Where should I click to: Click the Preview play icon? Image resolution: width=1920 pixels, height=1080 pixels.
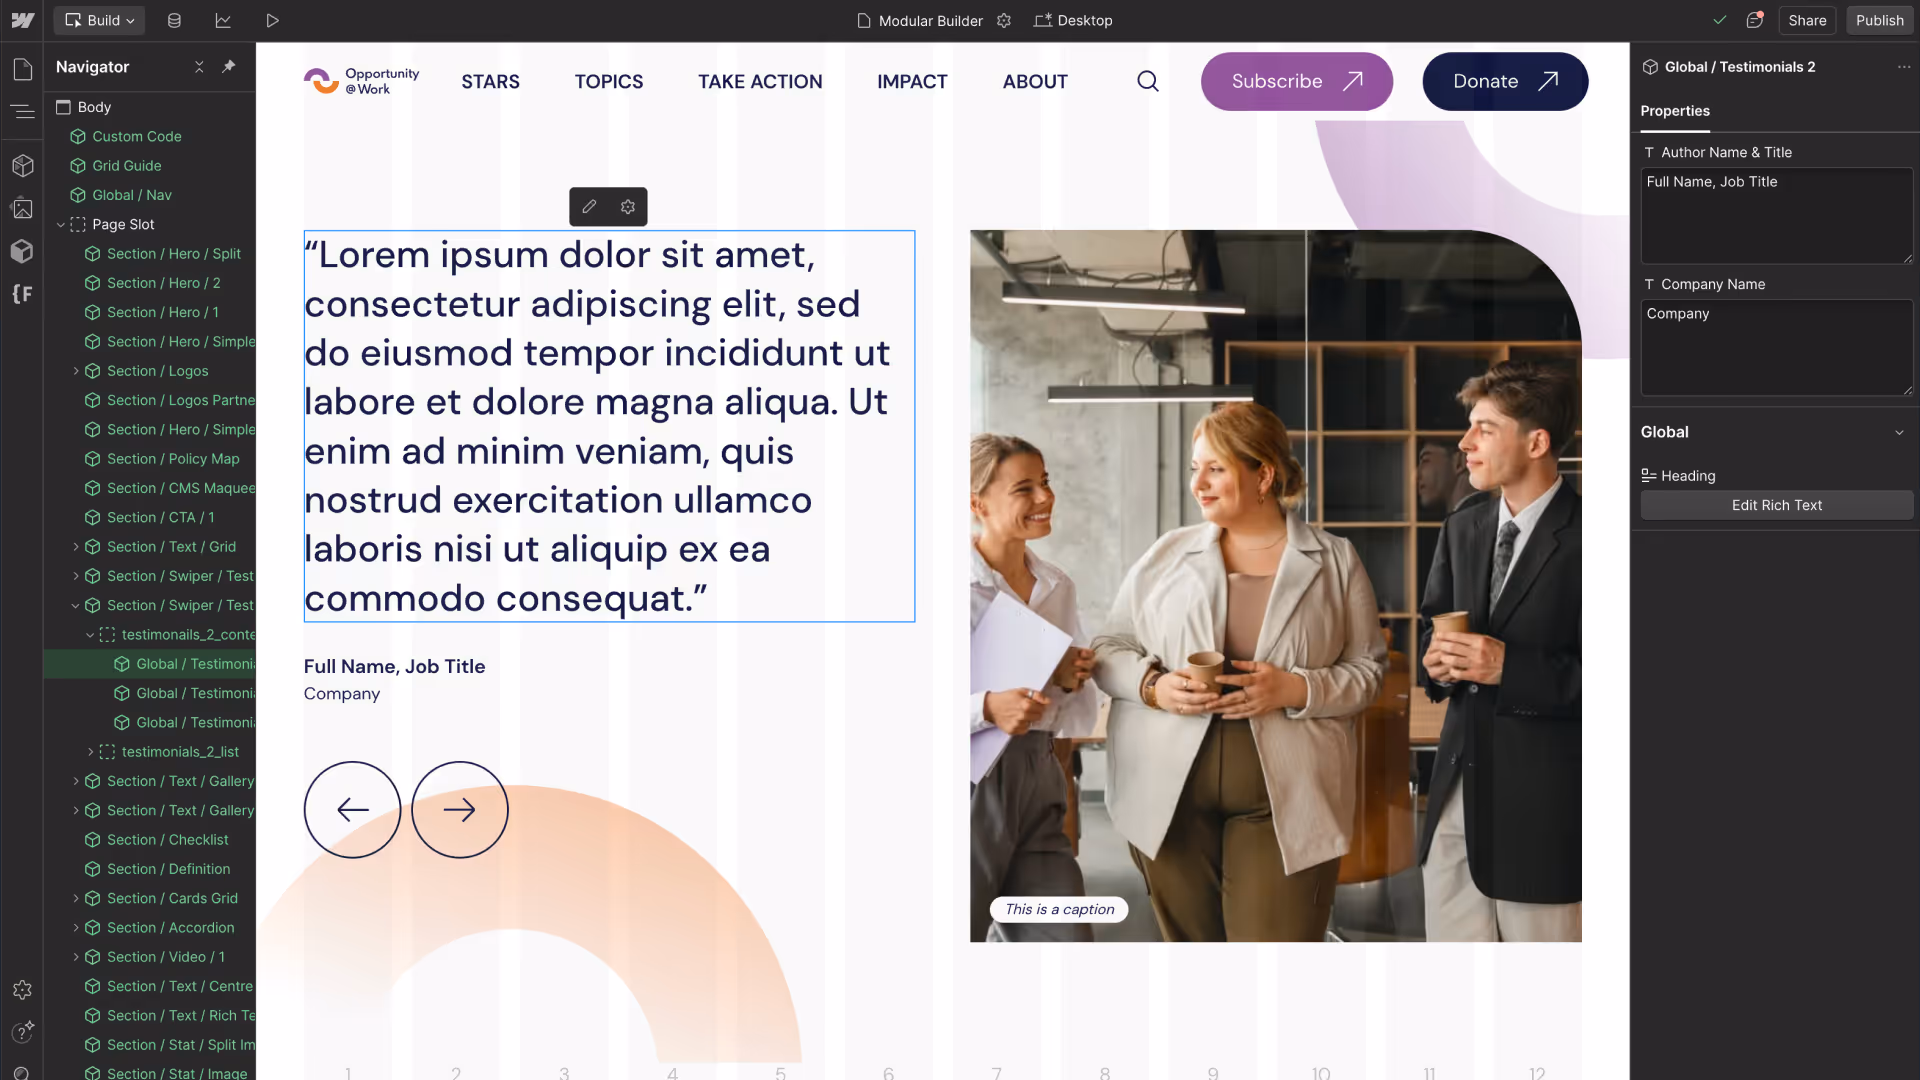tap(272, 20)
